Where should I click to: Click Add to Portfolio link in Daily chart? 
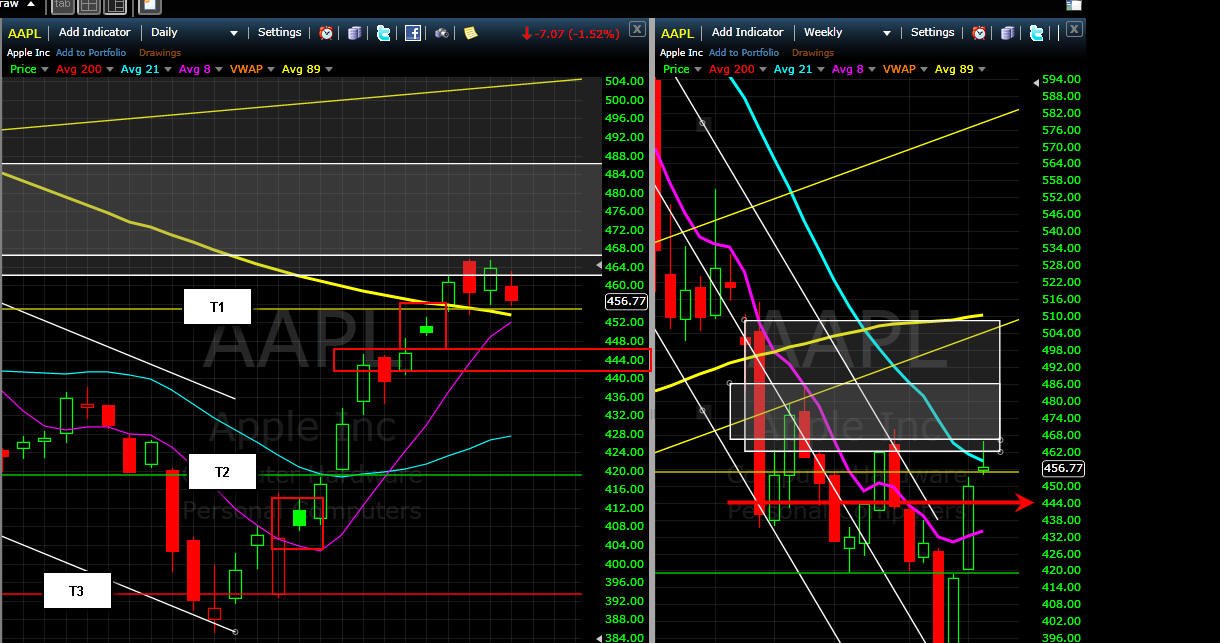pyautogui.click(x=91, y=53)
